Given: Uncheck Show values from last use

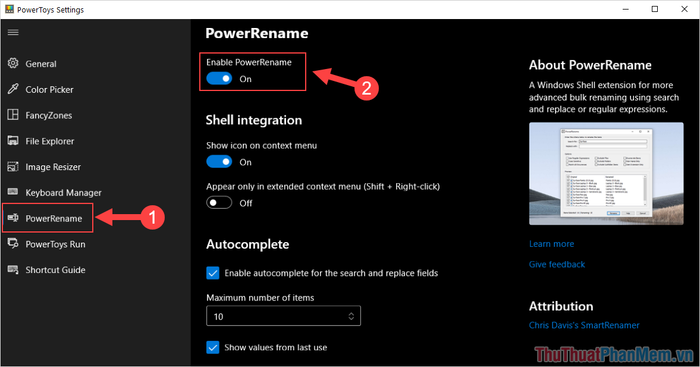Looking at the screenshot, I should [x=213, y=347].
